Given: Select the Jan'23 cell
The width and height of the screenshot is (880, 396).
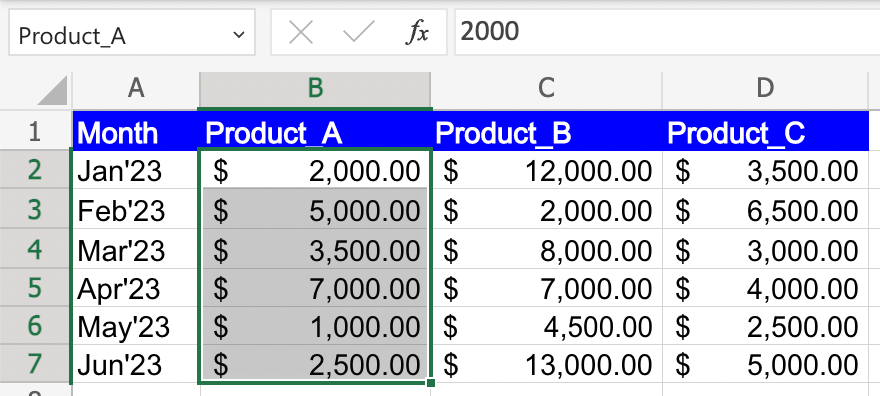Looking at the screenshot, I should (136, 169).
